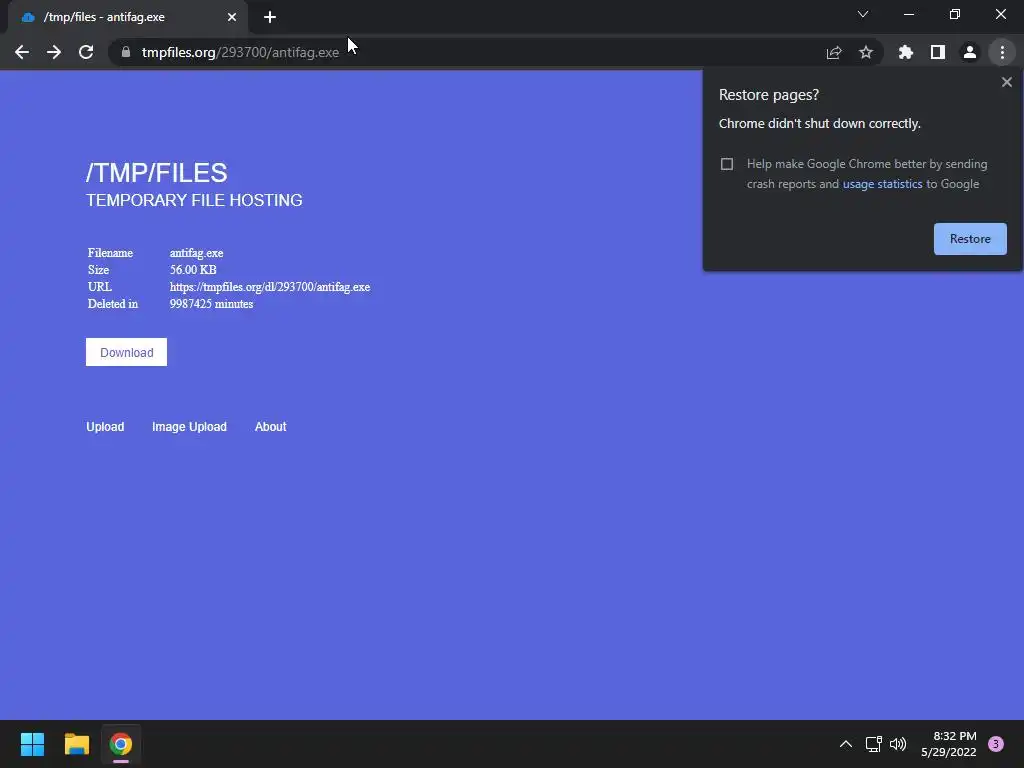This screenshot has width=1024, height=768.
Task: View site info via the padlock icon
Action: [x=126, y=52]
